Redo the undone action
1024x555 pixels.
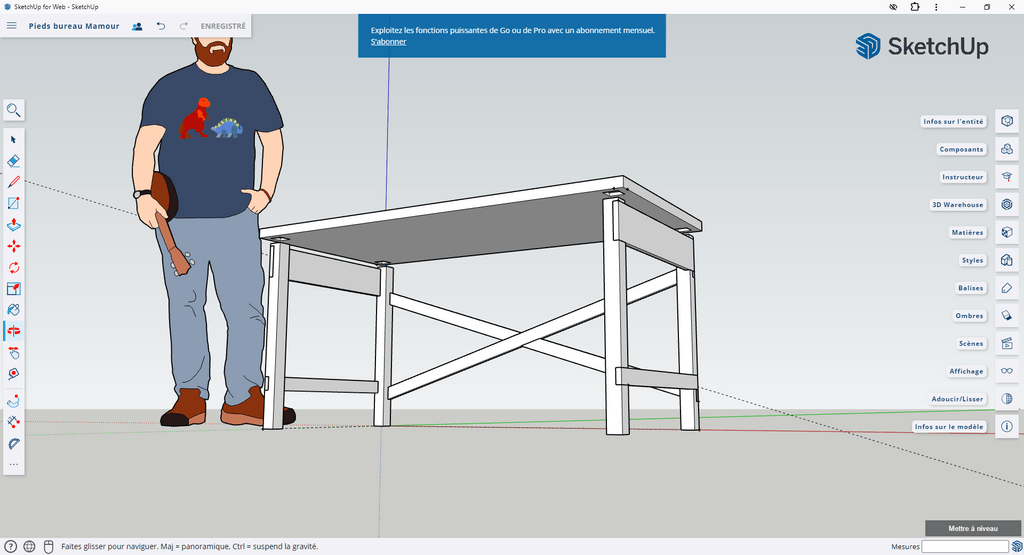(184, 26)
